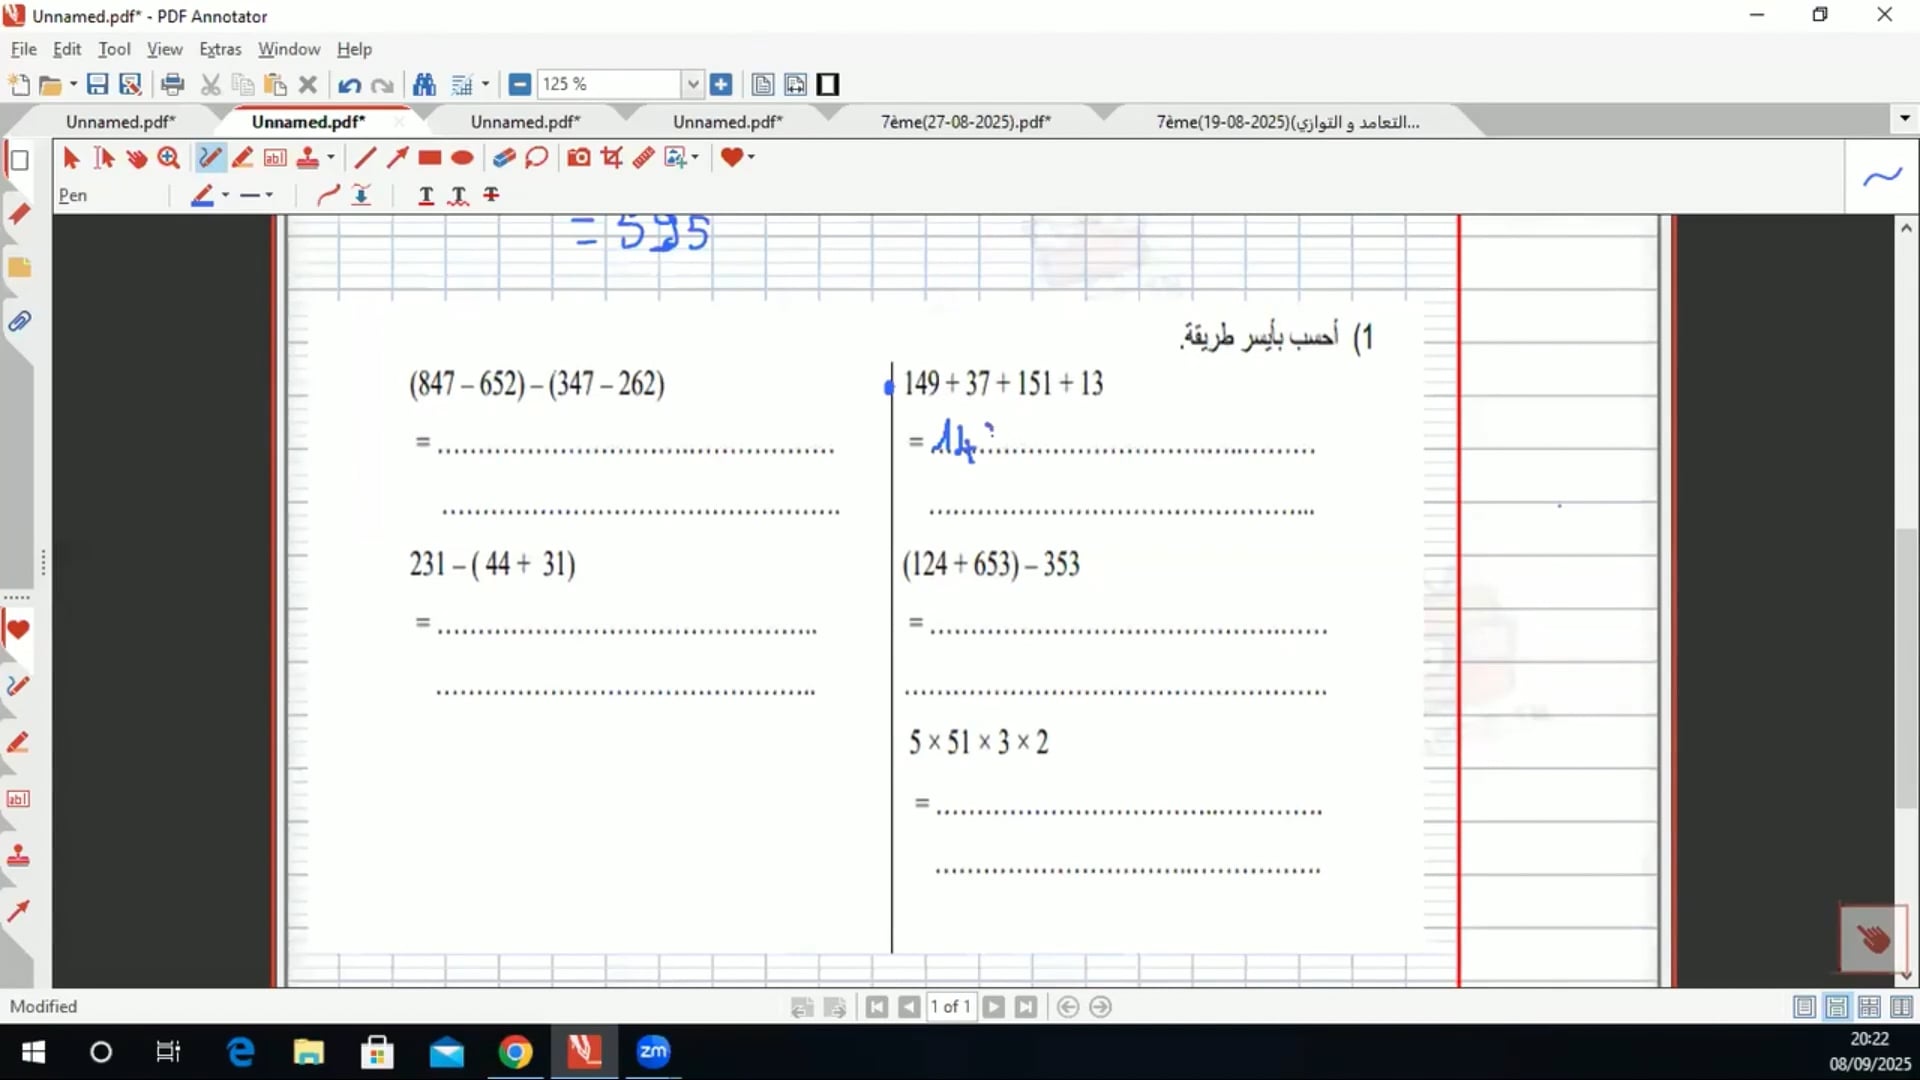1920x1080 pixels.
Task: Select the Snapshot camera tool
Action: point(578,158)
